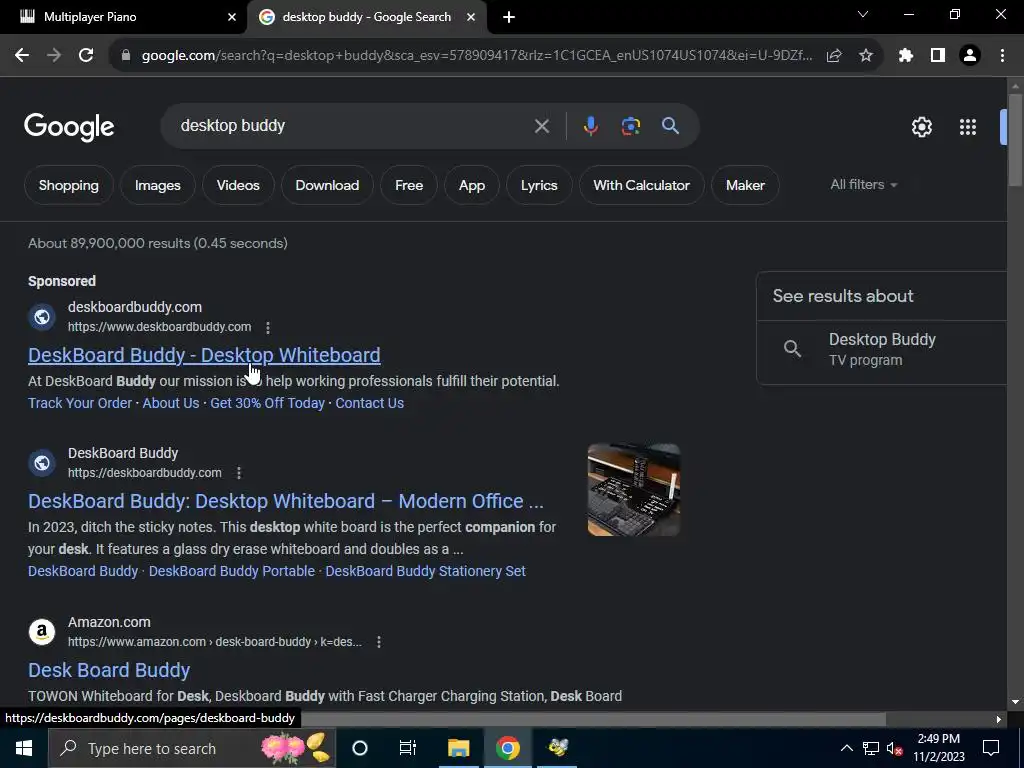The width and height of the screenshot is (1024, 768).
Task: Click the browser address bar URL
Action: pyautogui.click(x=477, y=56)
